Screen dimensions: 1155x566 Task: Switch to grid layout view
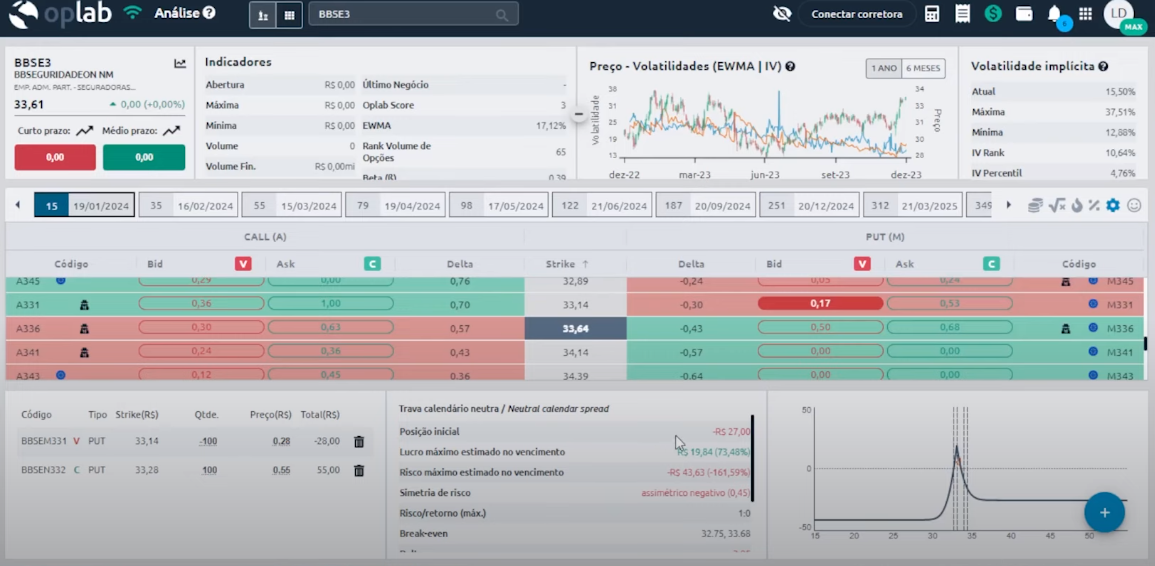[x=289, y=15]
